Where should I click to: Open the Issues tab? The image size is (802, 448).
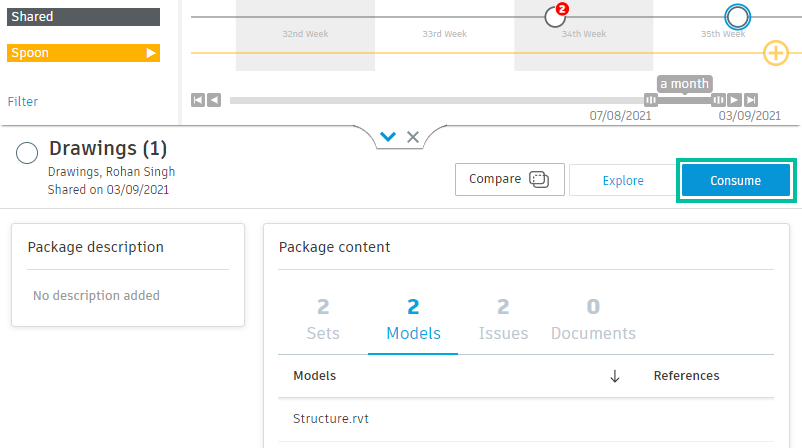pos(504,320)
